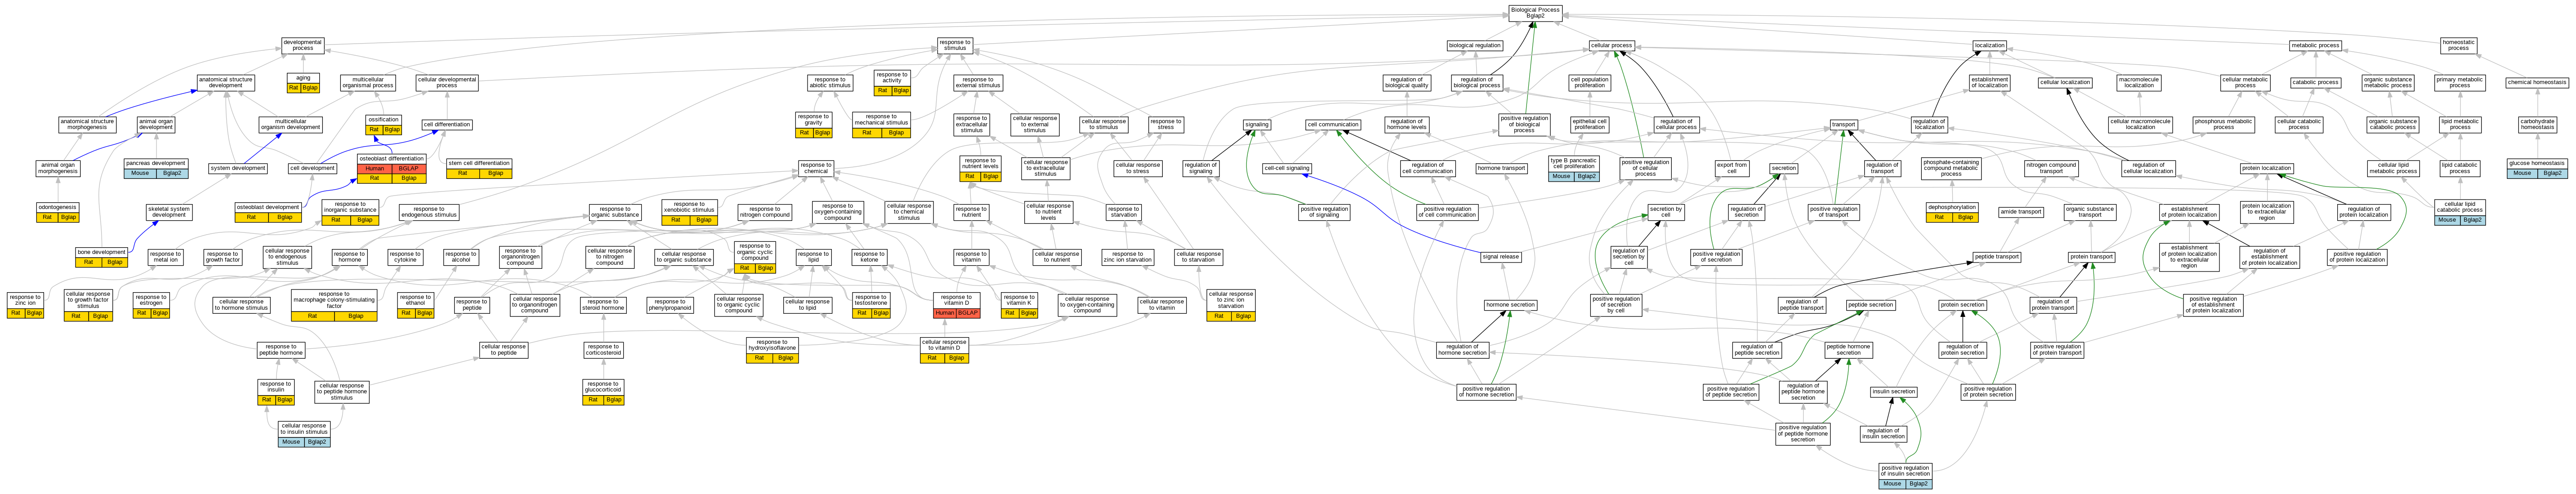Select the 'response to glucocorticoid' node label
The height and width of the screenshot is (494, 2576).
point(603,387)
